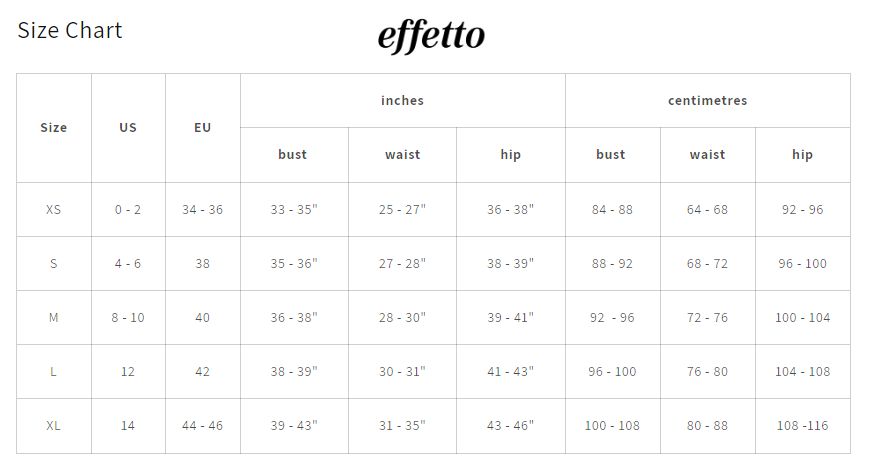The width and height of the screenshot is (869, 475).
Task: Click the centimetres group header
Action: (x=707, y=101)
